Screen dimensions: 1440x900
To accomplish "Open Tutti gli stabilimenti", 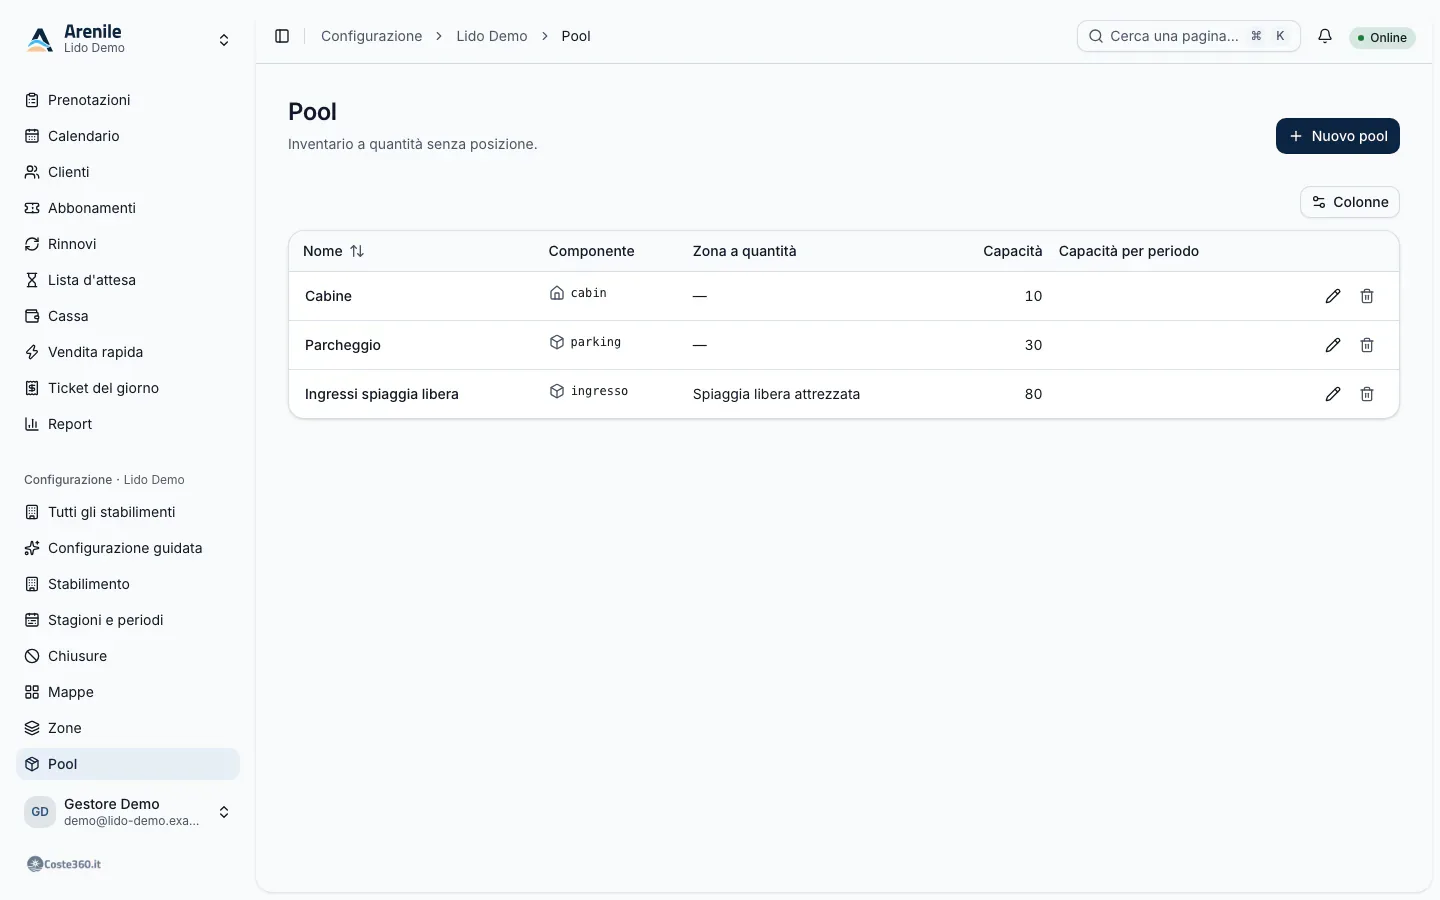I will pos(128,512).
